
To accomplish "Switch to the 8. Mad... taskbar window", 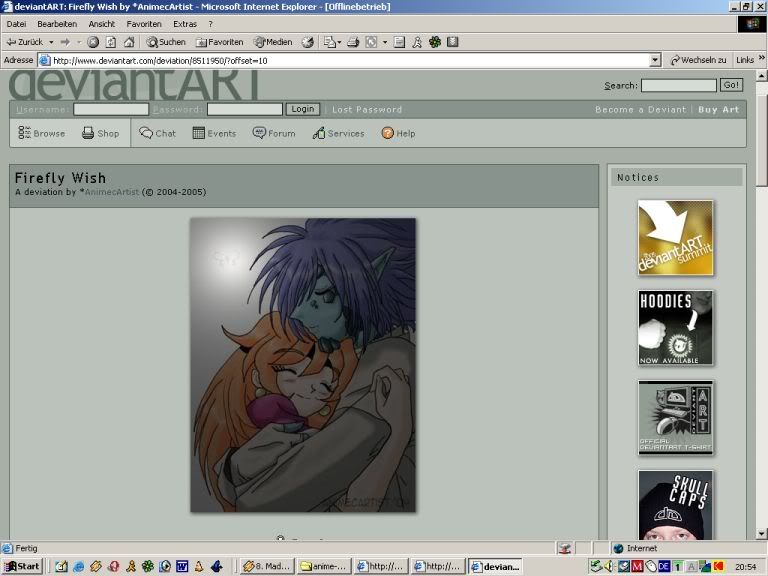I will [267, 567].
